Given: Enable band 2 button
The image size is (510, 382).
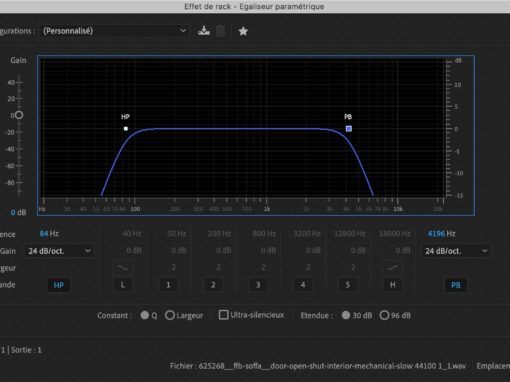Looking at the screenshot, I should pyautogui.click(x=213, y=285).
